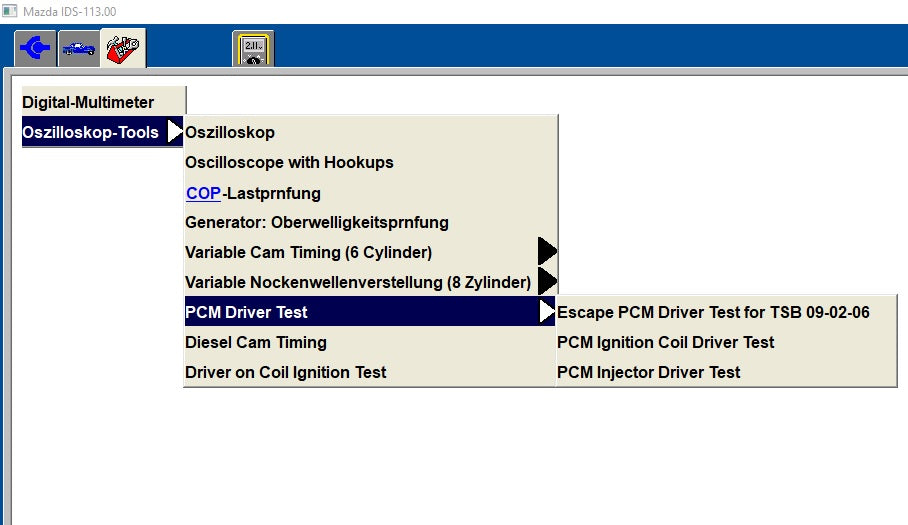Open Diesel Cam Timing
Viewport: 908px width, 525px height.
point(256,342)
